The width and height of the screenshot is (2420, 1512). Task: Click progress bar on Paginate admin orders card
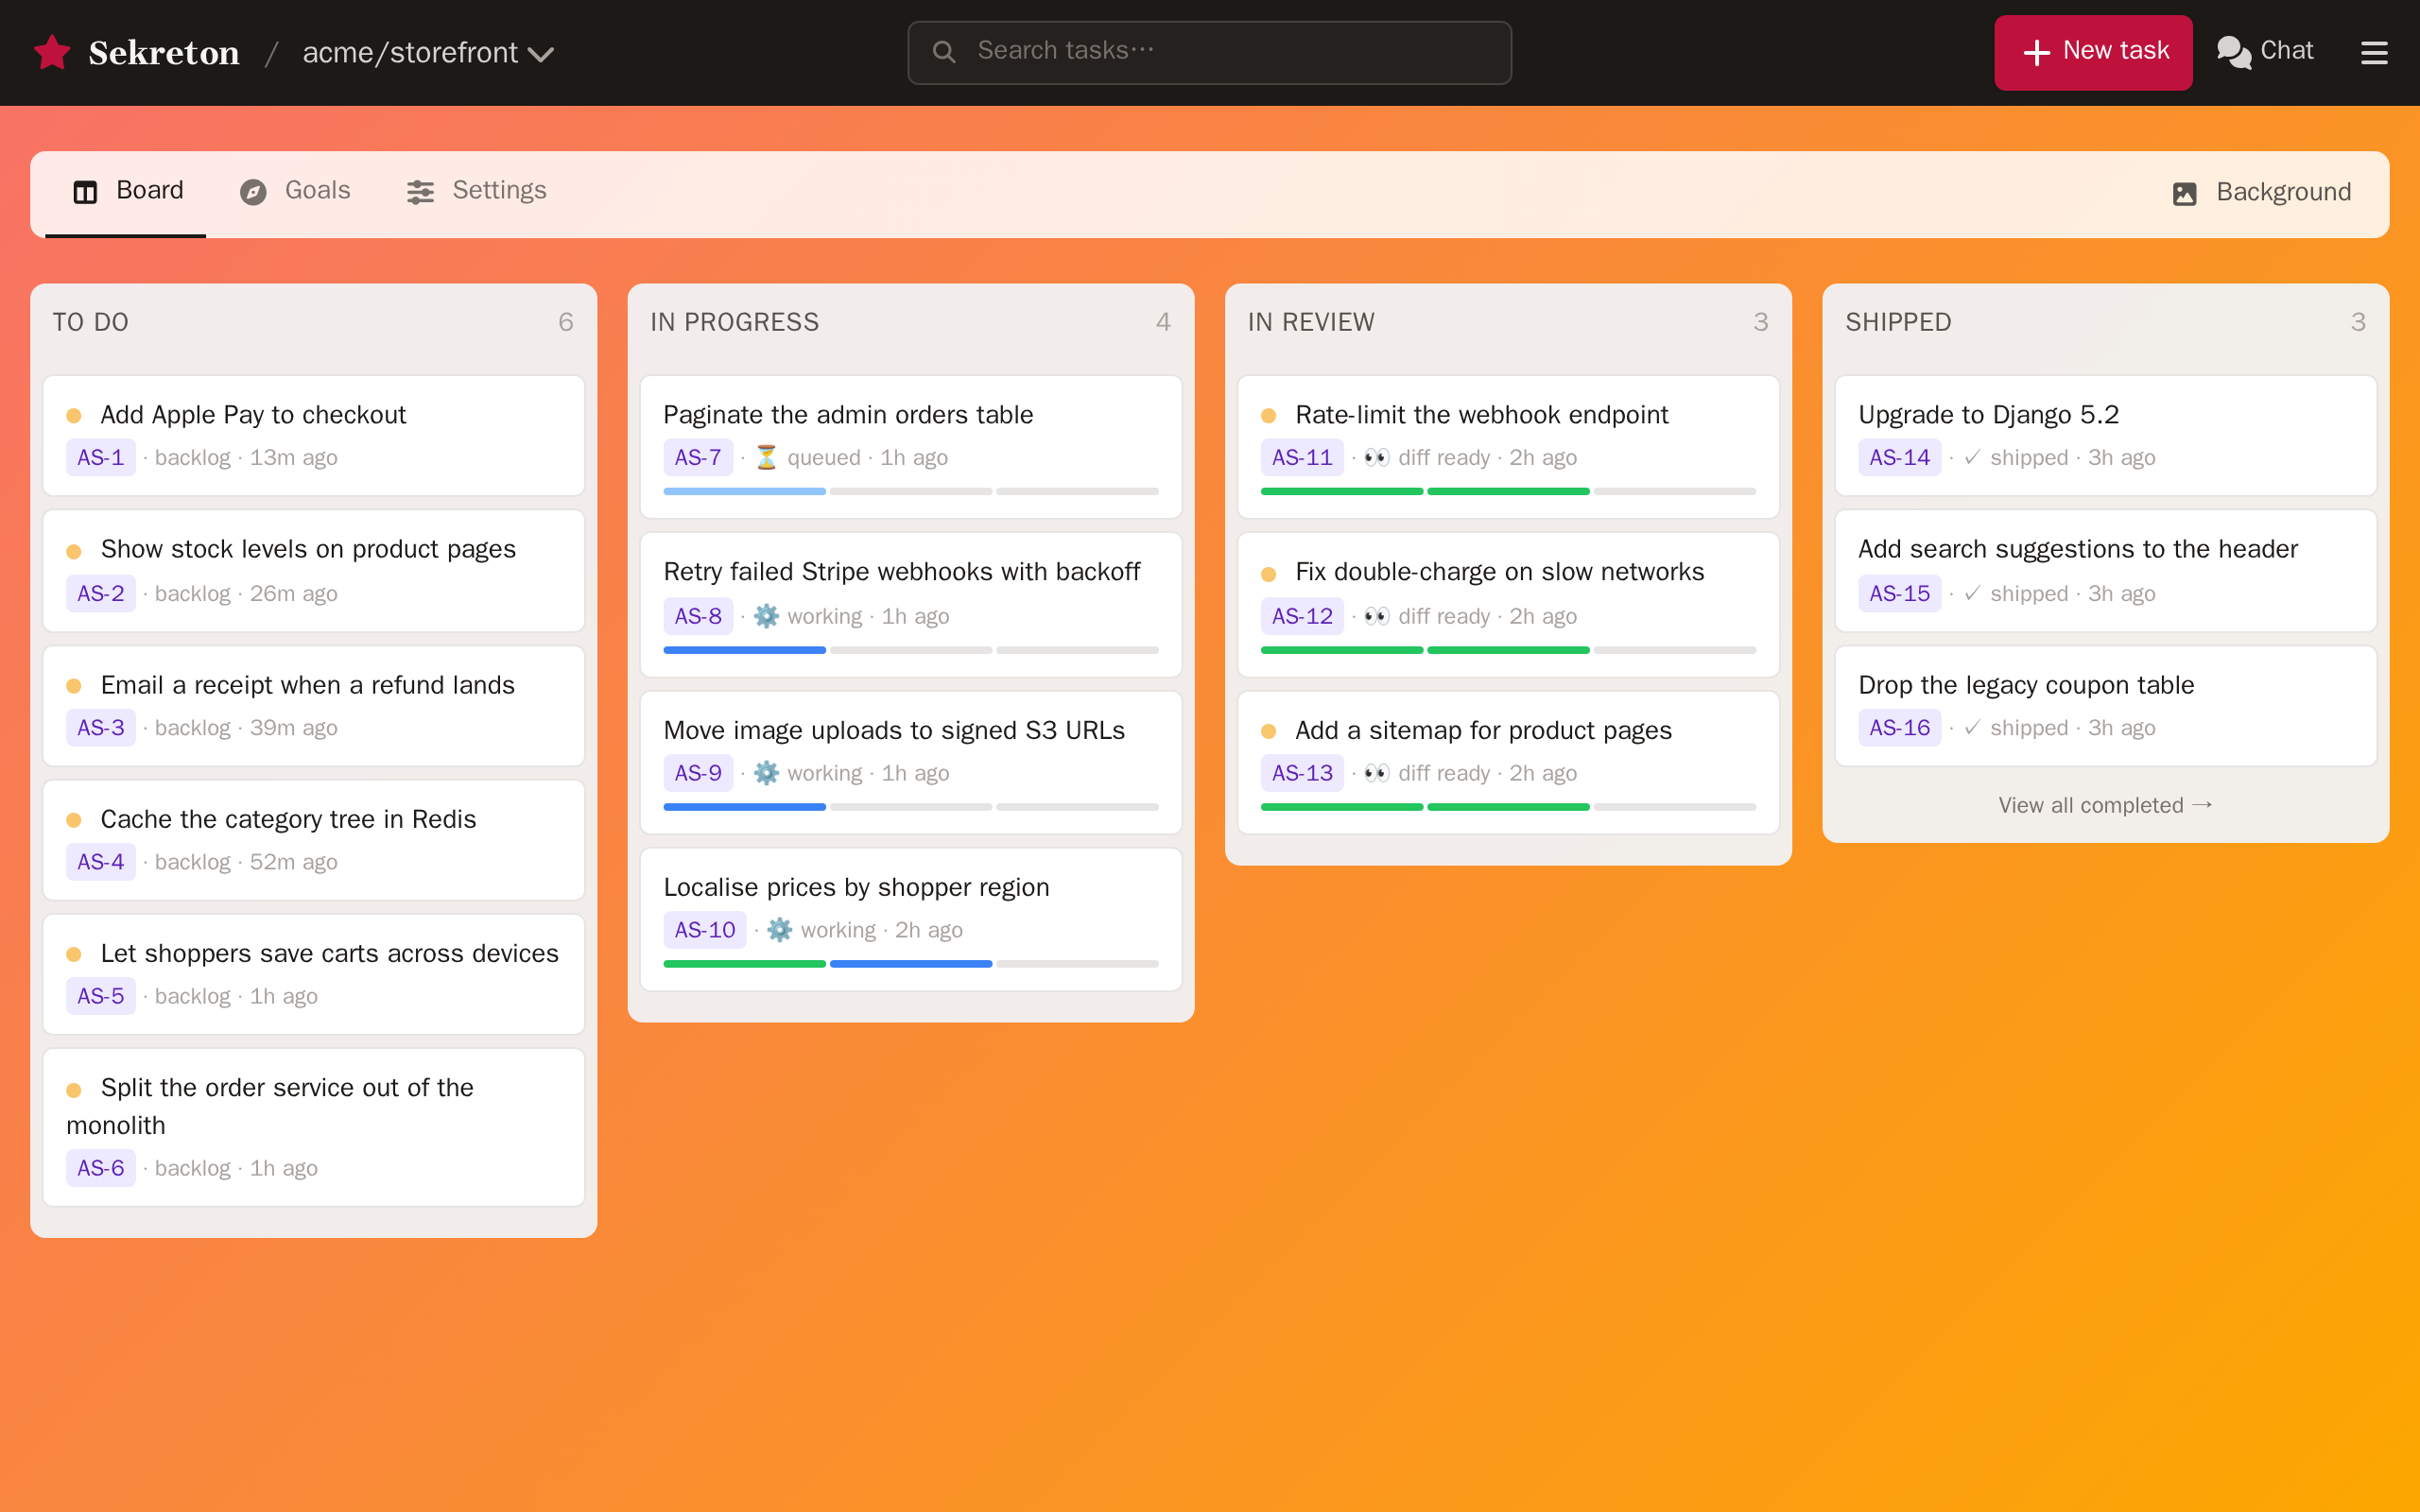(x=911, y=491)
